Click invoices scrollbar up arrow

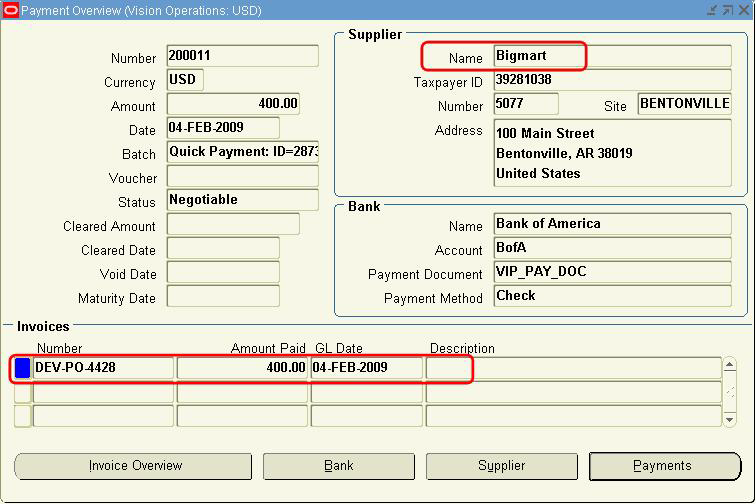[x=729, y=365]
